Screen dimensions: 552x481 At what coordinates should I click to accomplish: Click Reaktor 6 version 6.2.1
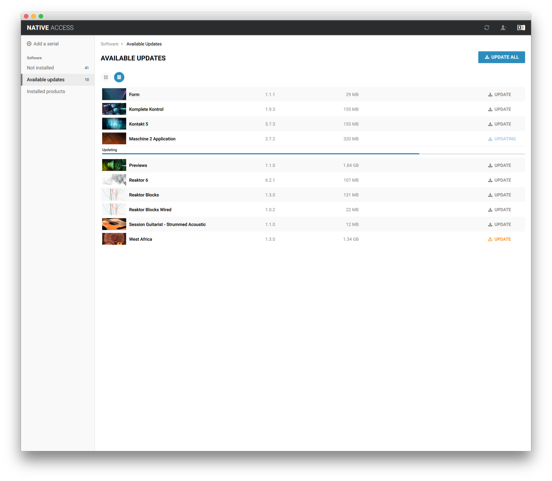pyautogui.click(x=270, y=180)
